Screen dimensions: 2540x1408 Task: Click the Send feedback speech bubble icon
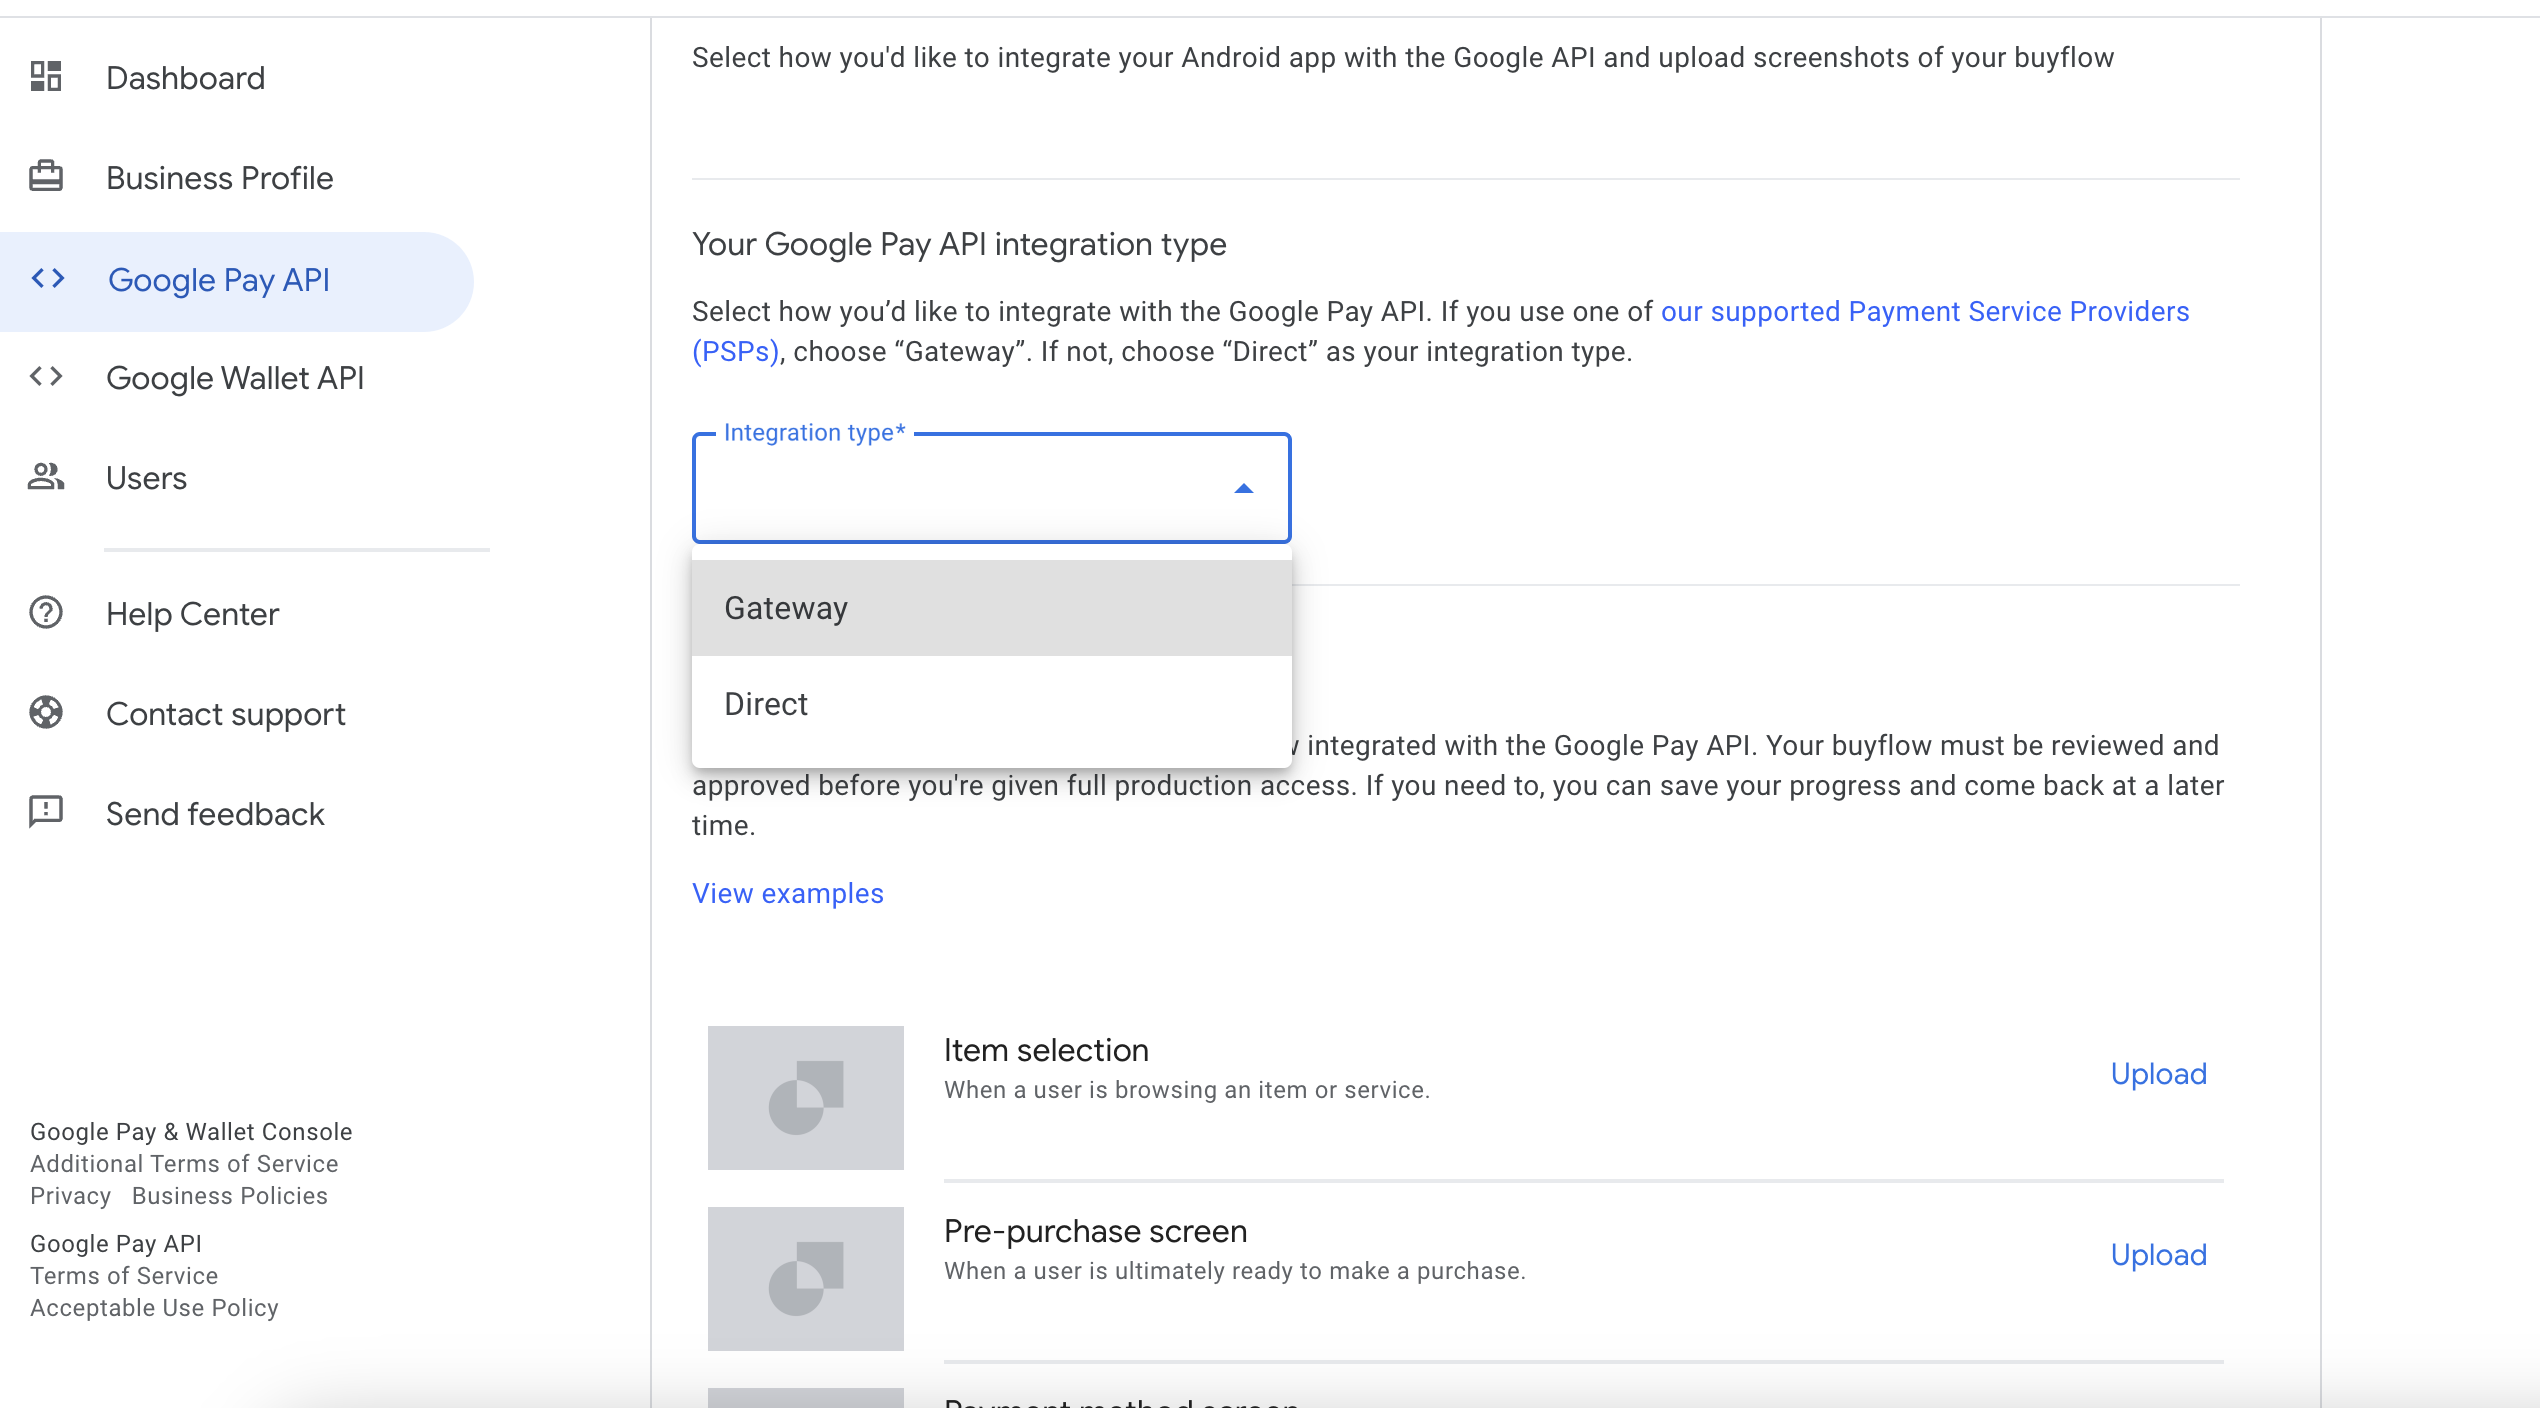(46, 812)
